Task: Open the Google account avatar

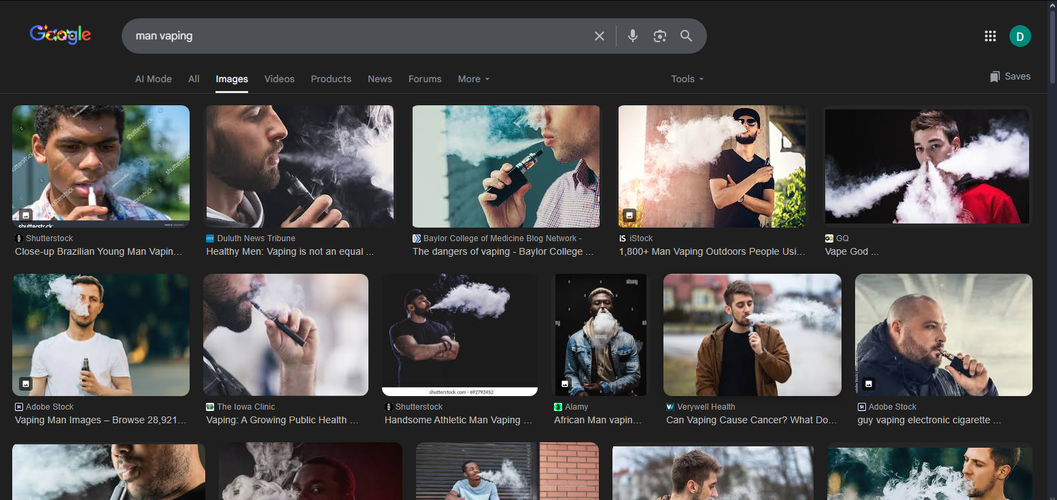Action: pos(1019,36)
